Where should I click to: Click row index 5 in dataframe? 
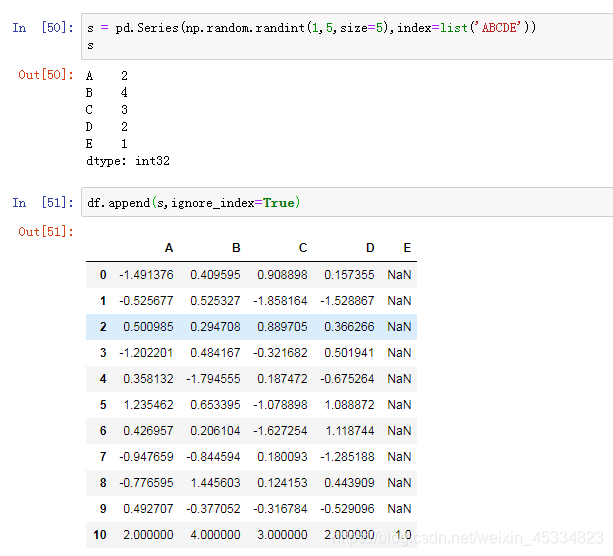(103, 405)
